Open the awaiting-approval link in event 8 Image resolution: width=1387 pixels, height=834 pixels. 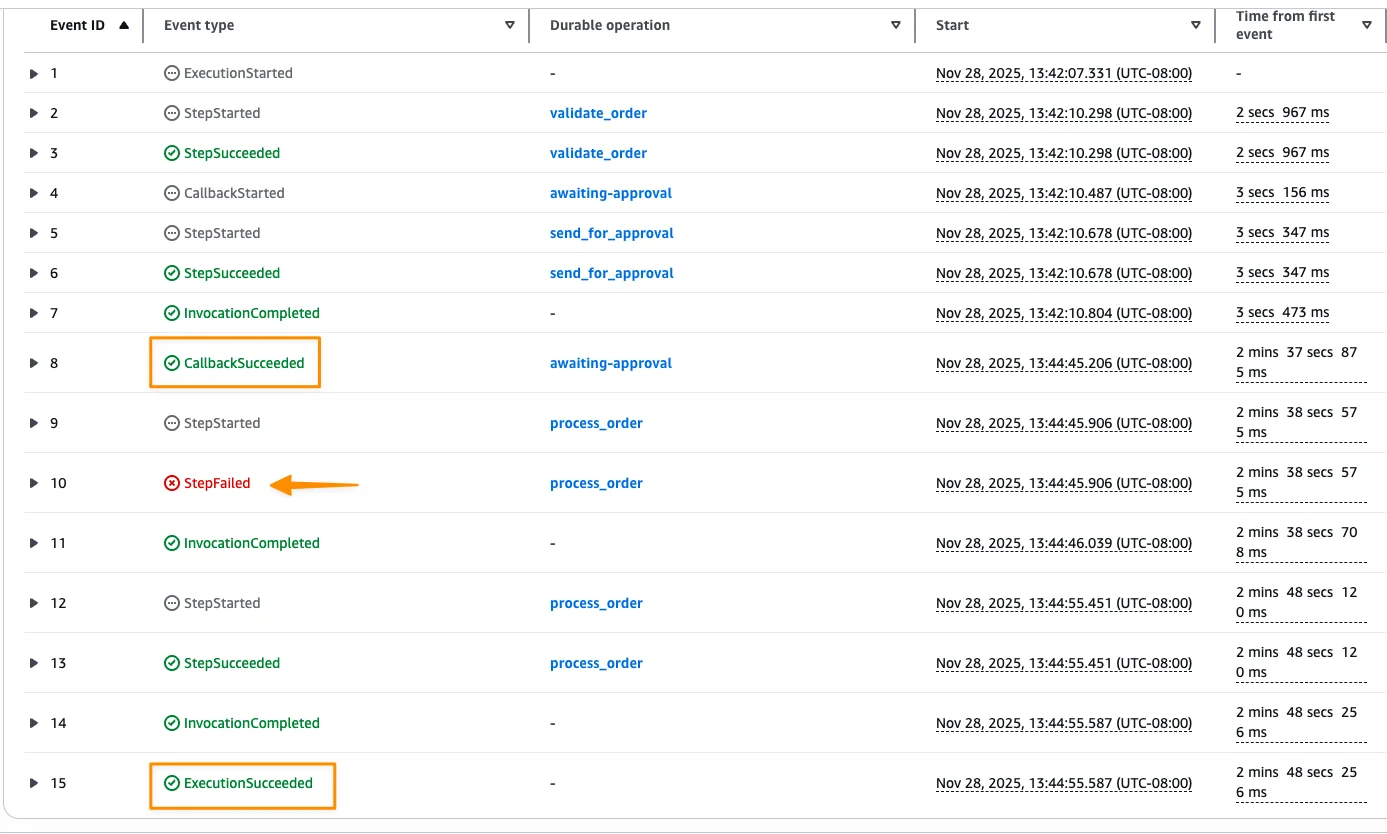[x=610, y=363]
